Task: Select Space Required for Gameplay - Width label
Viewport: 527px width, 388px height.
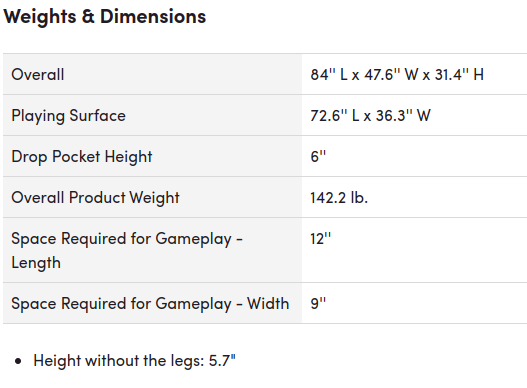Action: pyautogui.click(x=150, y=304)
